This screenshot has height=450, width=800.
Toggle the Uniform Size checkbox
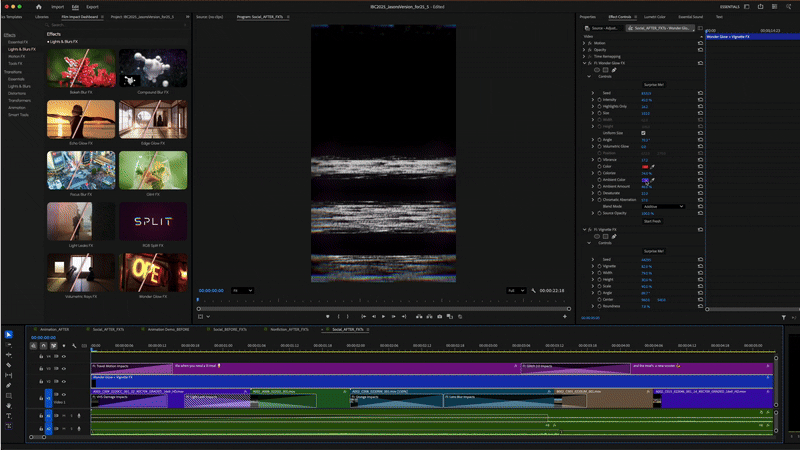[643, 133]
